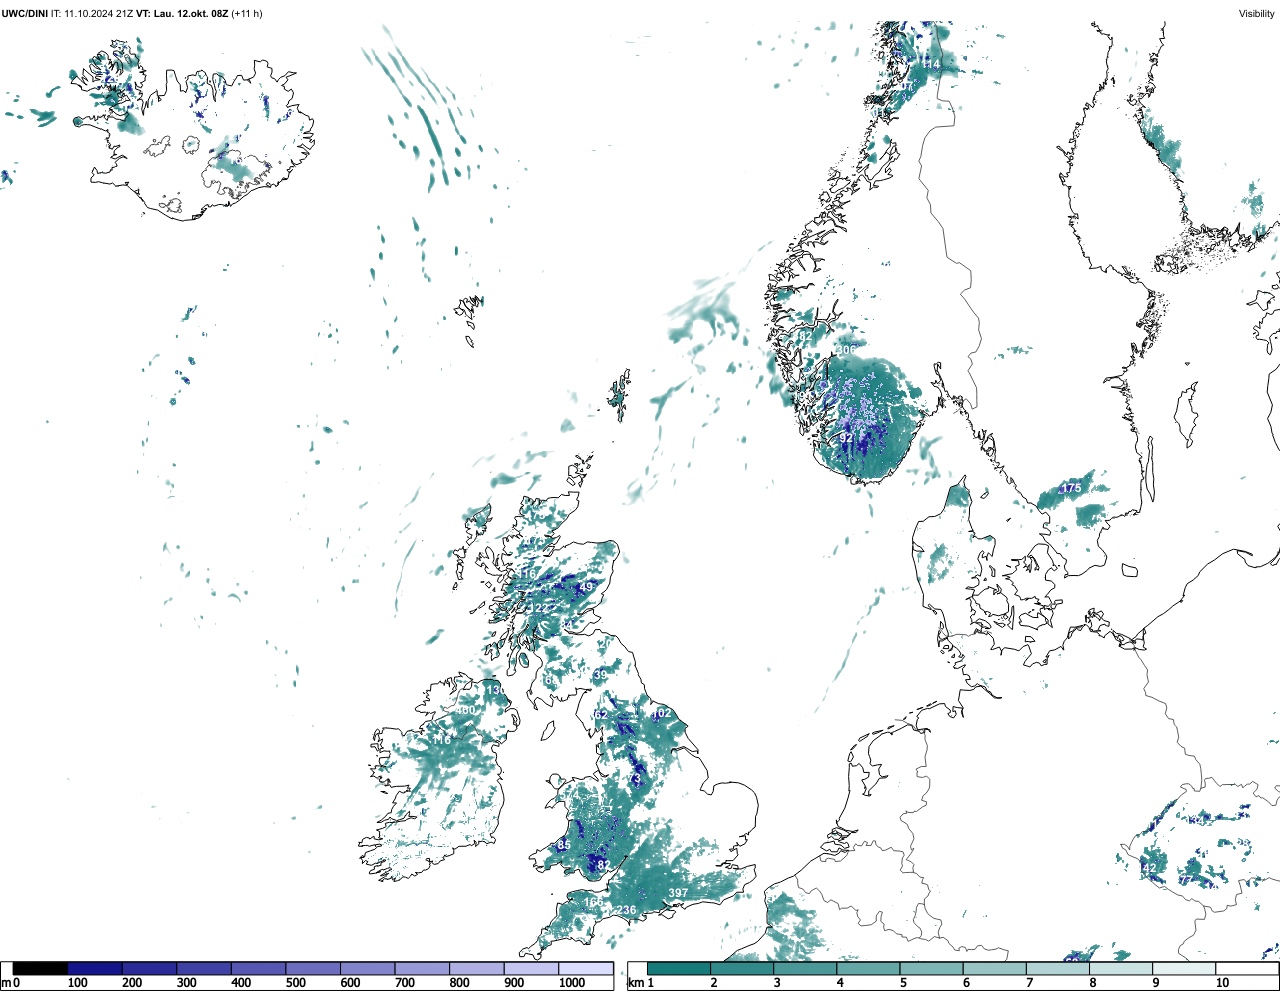Image resolution: width=1280 pixels, height=991 pixels.
Task: Select the 2–3 km teal legend swatch
Action: coord(742,968)
